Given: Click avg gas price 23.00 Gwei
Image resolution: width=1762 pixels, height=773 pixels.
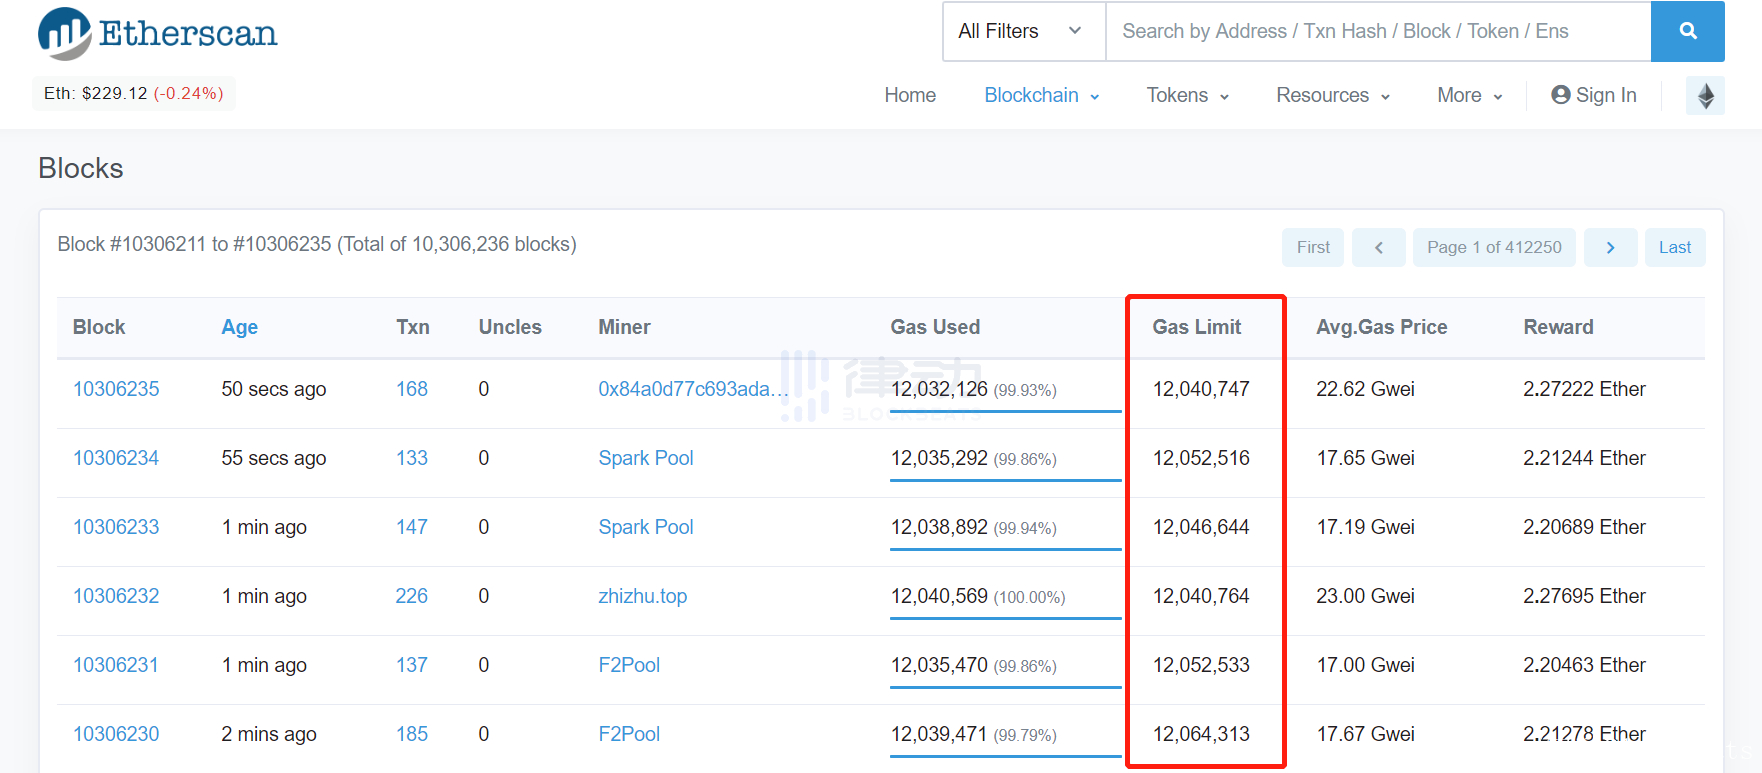Looking at the screenshot, I should click(1365, 596).
